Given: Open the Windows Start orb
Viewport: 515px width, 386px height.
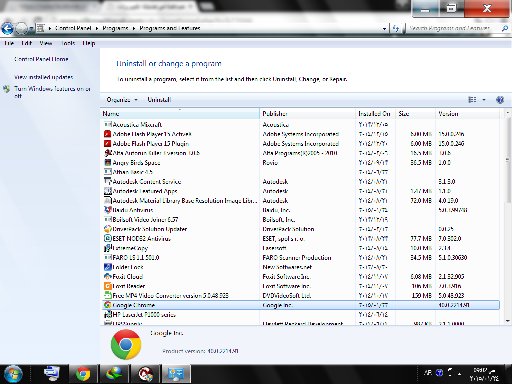Looking at the screenshot, I should (x=13, y=374).
